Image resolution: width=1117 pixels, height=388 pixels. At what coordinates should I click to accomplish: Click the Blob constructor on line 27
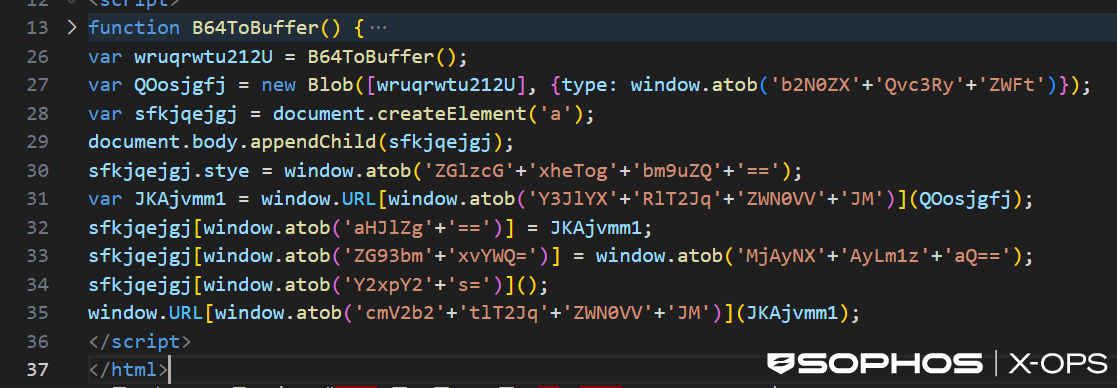coord(331,85)
